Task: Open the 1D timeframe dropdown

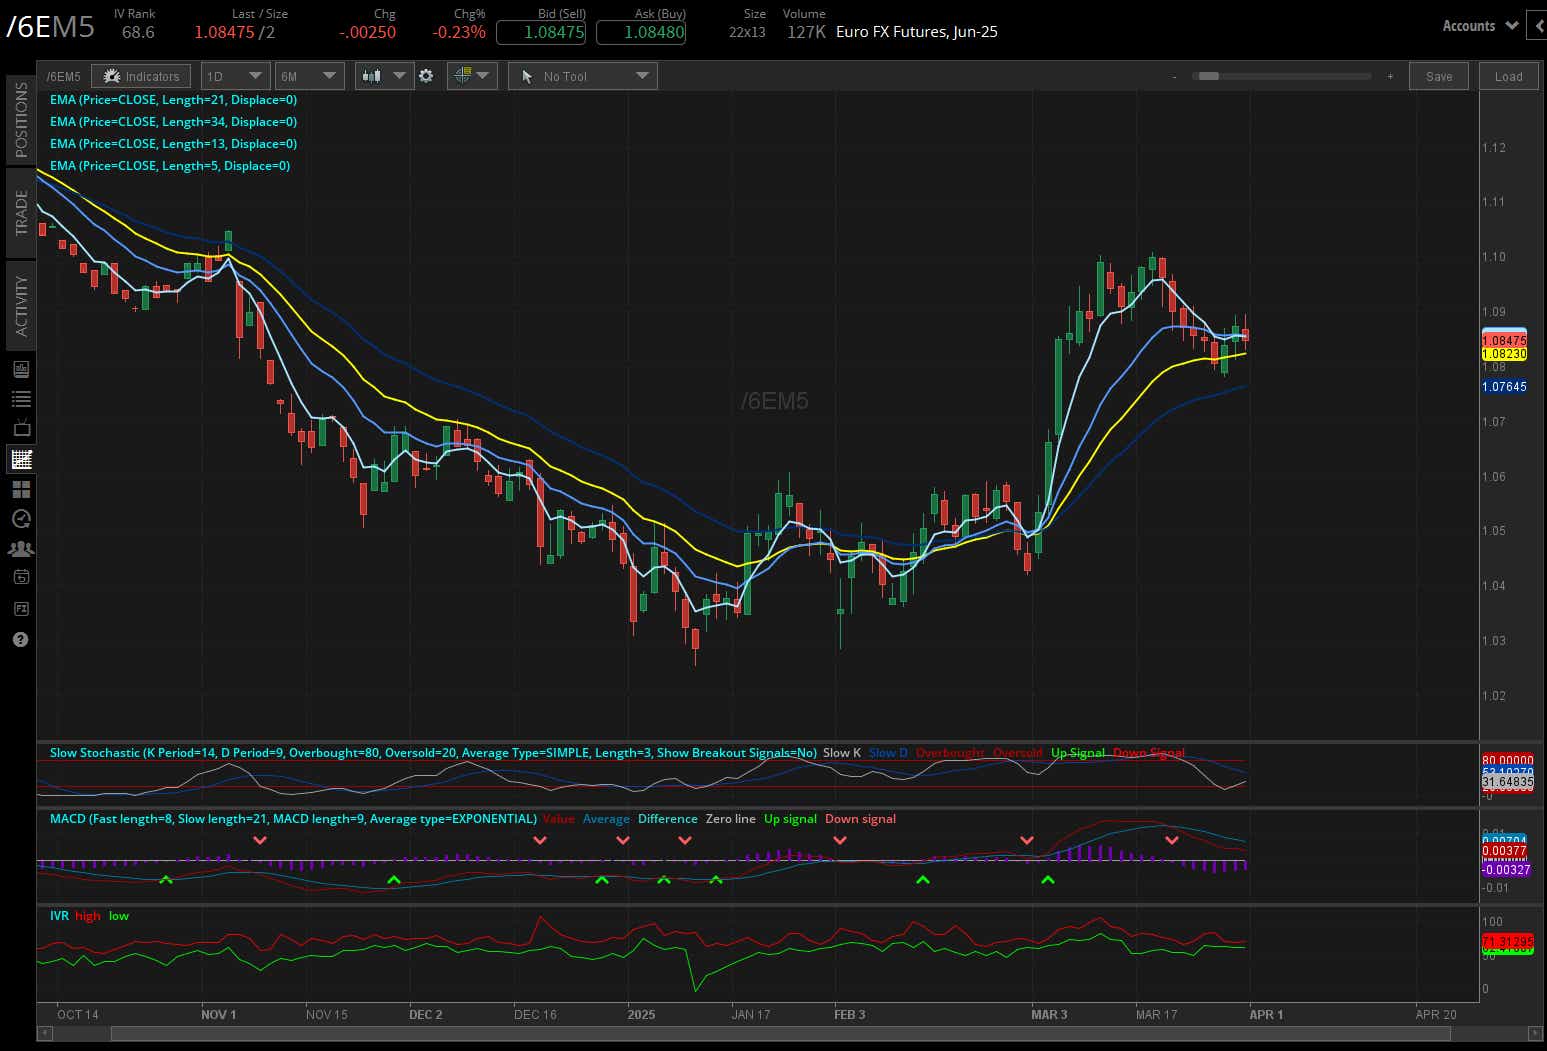Action: 234,75
